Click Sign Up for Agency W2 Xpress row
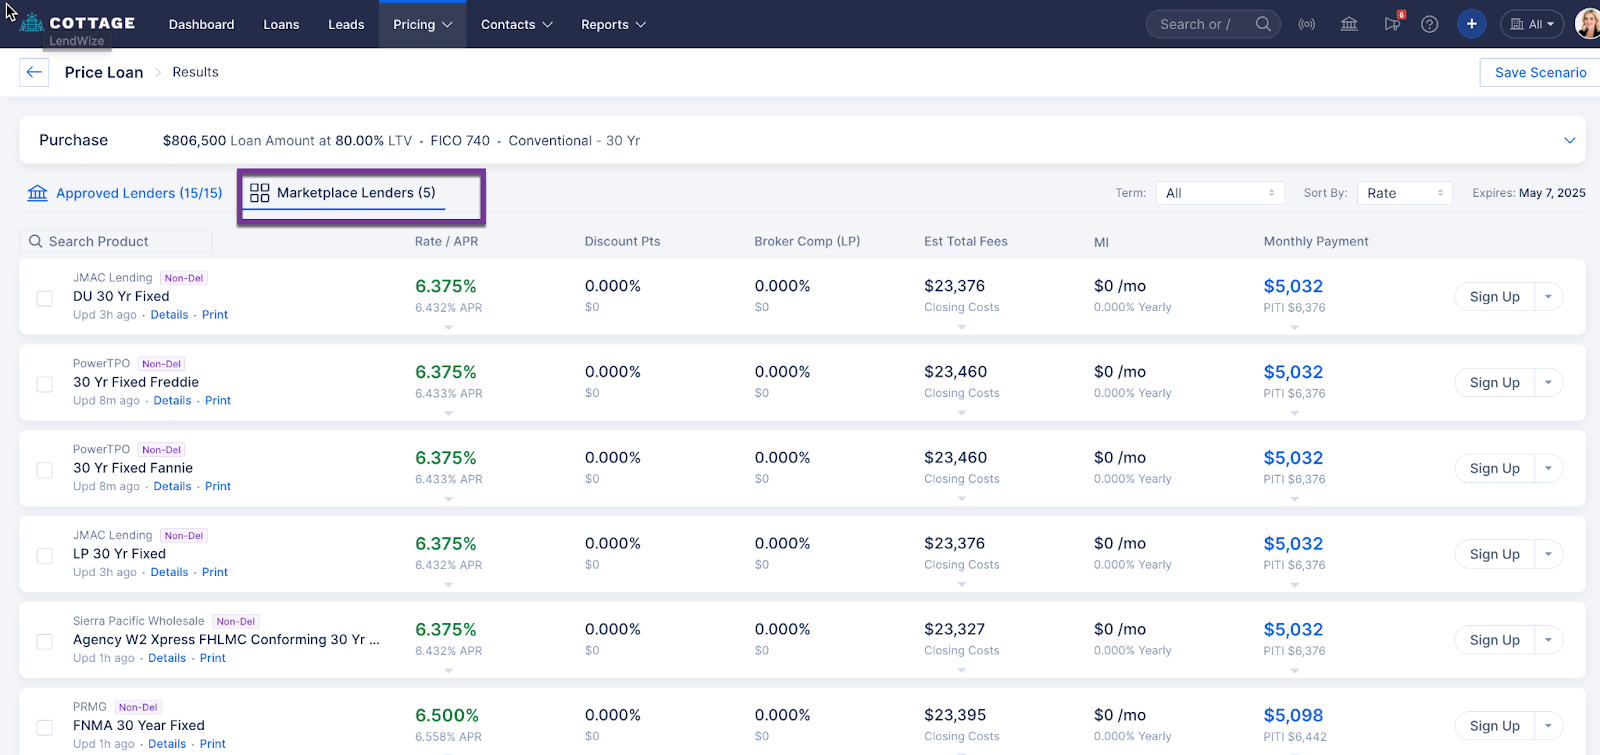Screen dimensions: 1600x755 1494,641
